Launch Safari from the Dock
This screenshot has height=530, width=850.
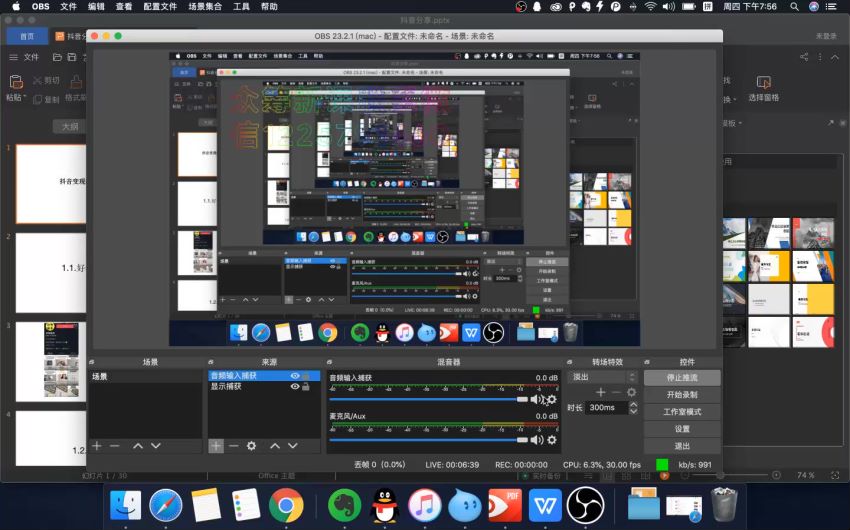point(166,505)
